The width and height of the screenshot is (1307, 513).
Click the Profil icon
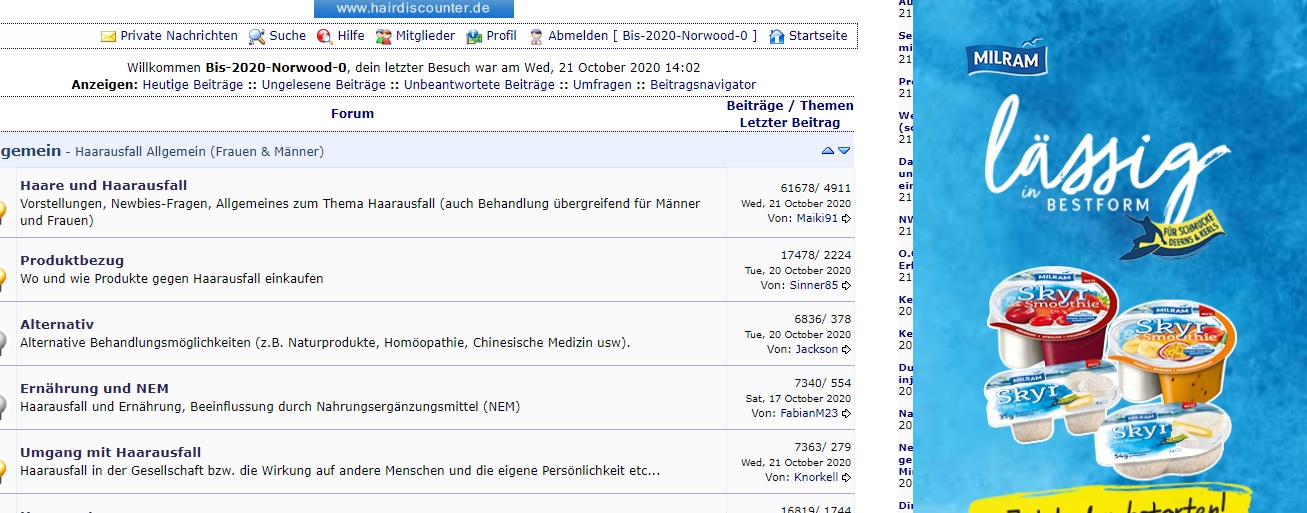(474, 36)
